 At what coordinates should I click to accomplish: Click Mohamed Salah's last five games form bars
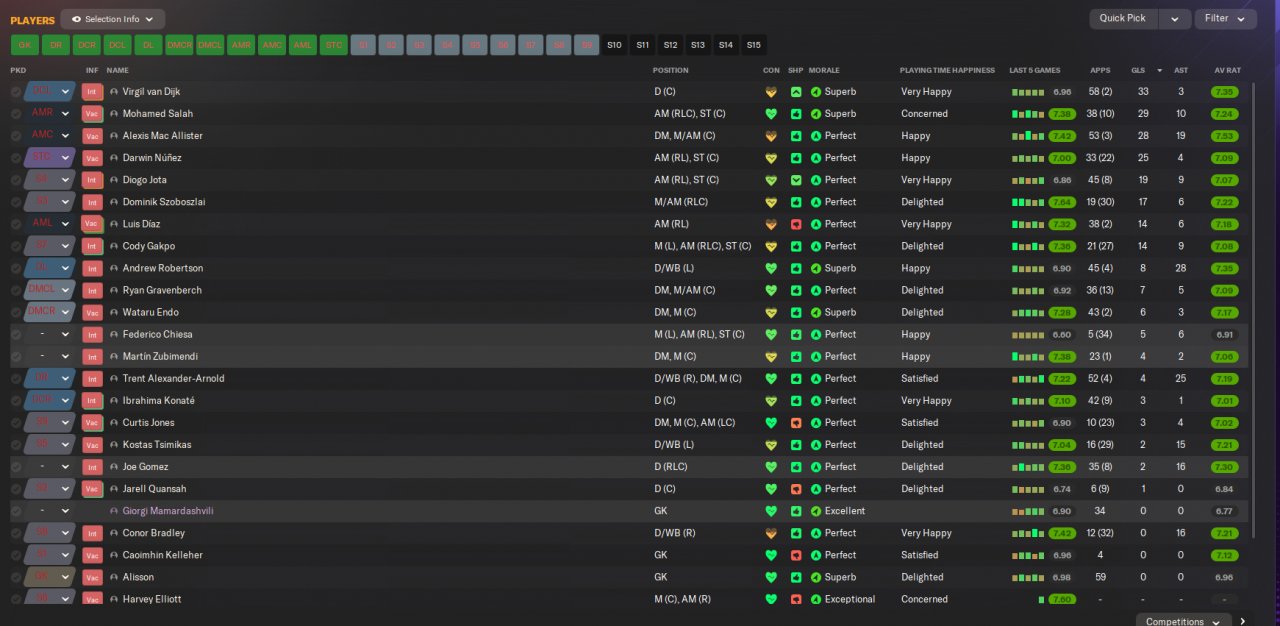(x=1029, y=114)
